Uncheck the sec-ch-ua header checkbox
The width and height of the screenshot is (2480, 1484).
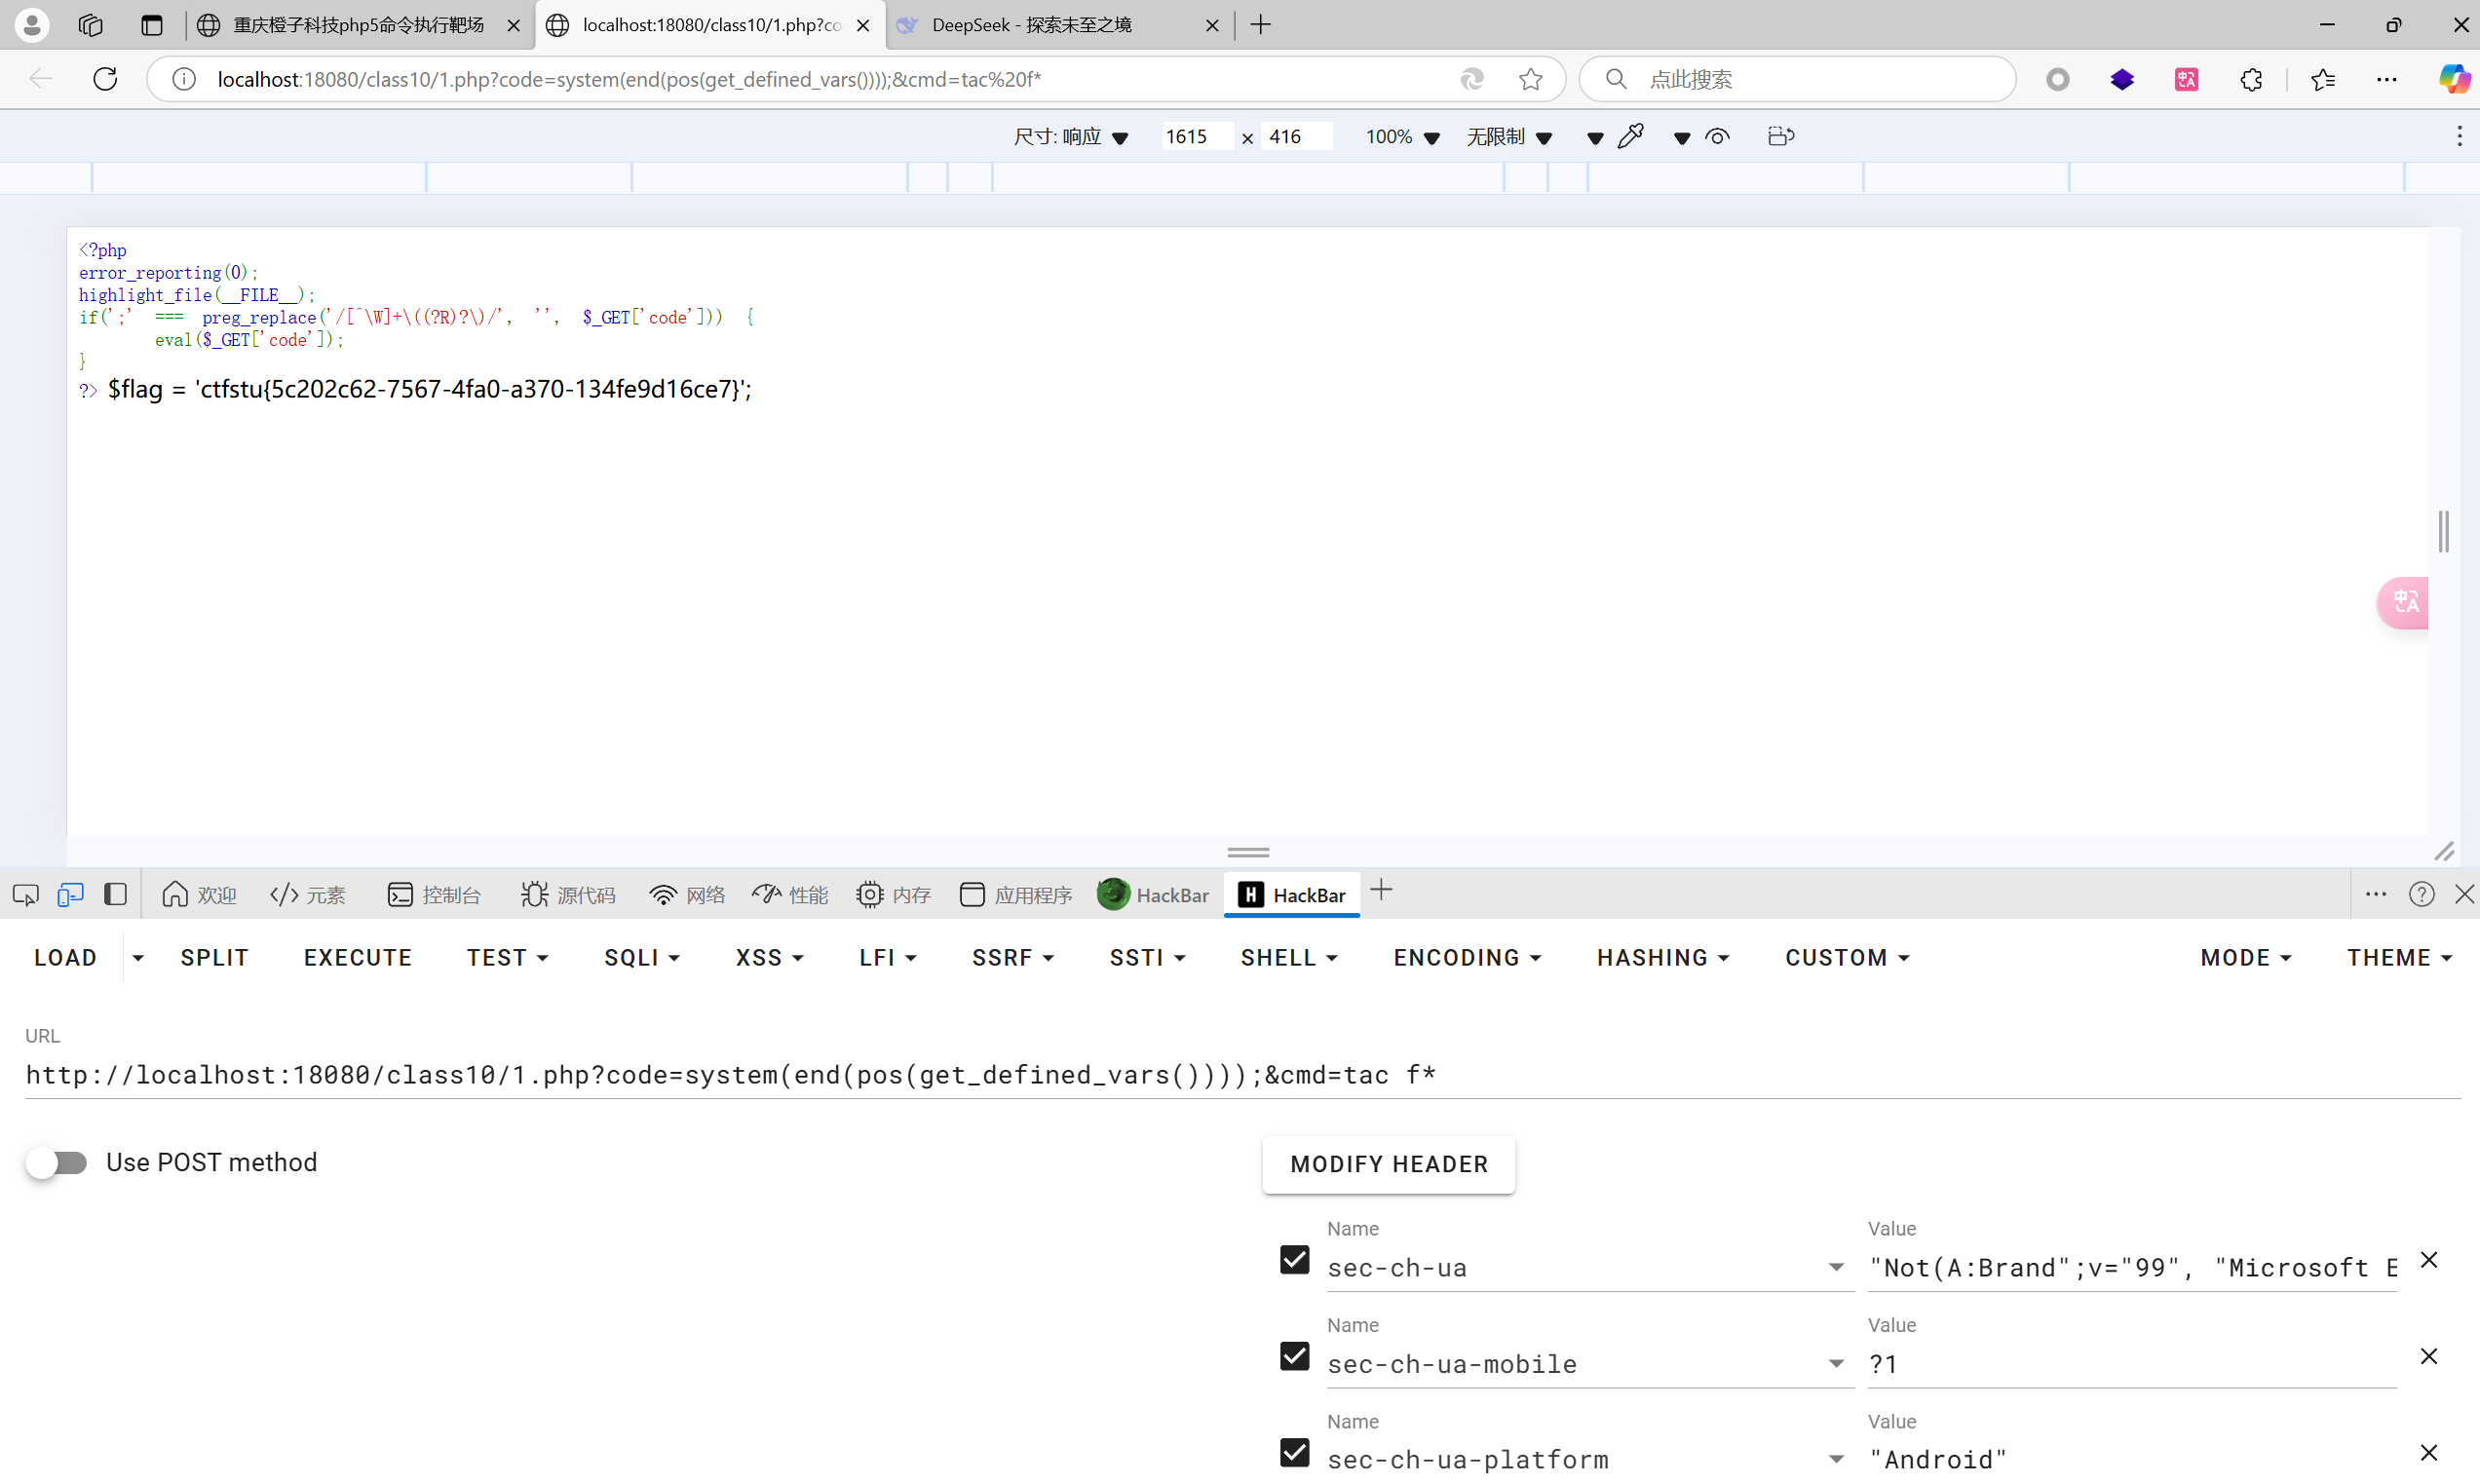1294,1259
